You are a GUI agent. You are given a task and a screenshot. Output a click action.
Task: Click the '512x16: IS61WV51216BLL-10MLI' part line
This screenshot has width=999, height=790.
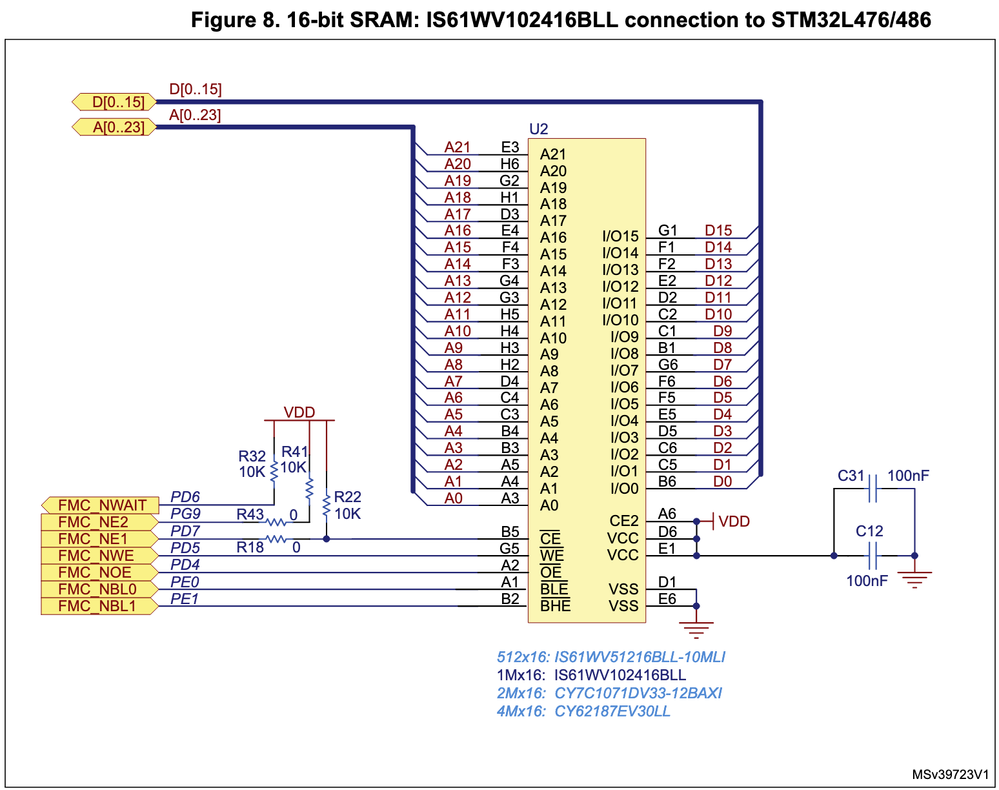click(x=611, y=657)
